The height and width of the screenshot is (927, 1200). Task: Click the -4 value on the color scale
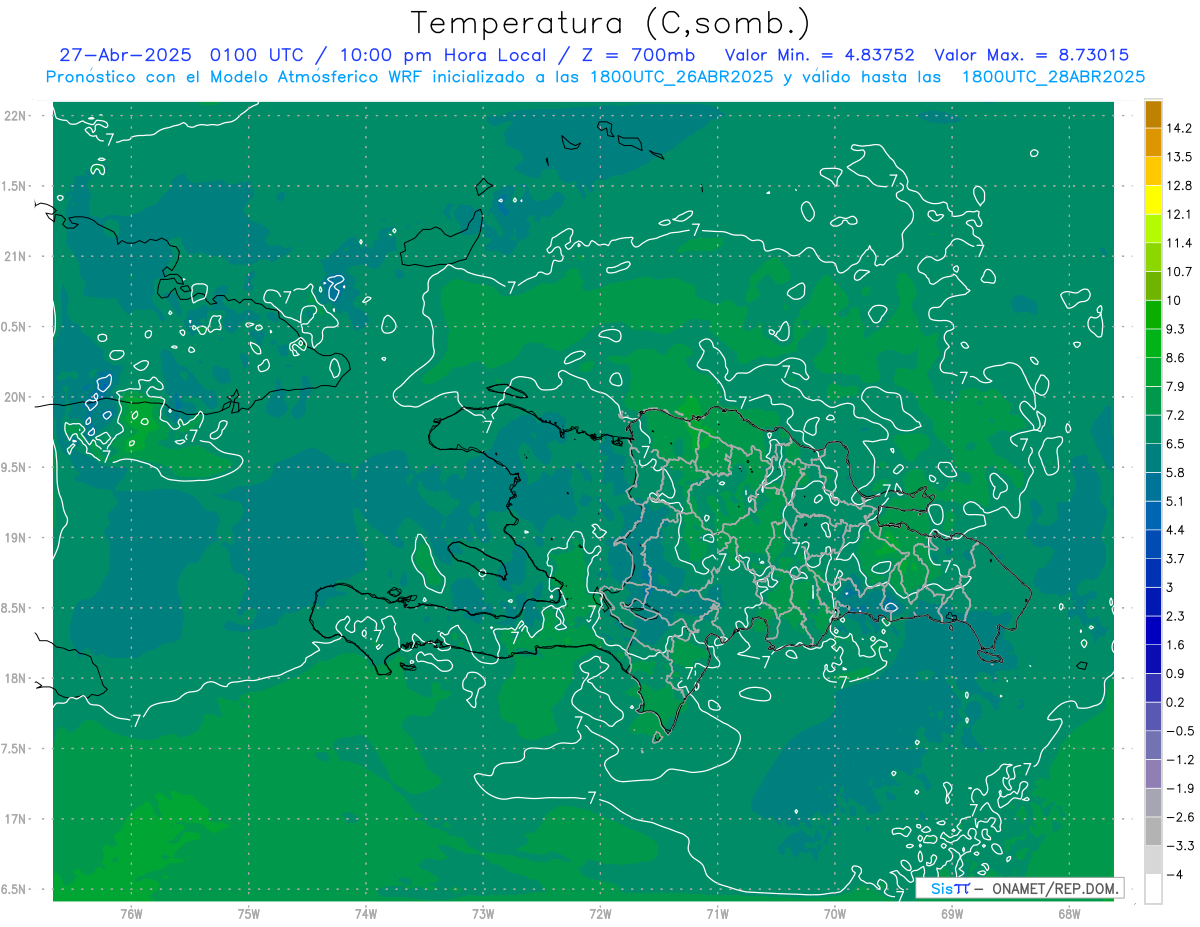coord(1173,874)
